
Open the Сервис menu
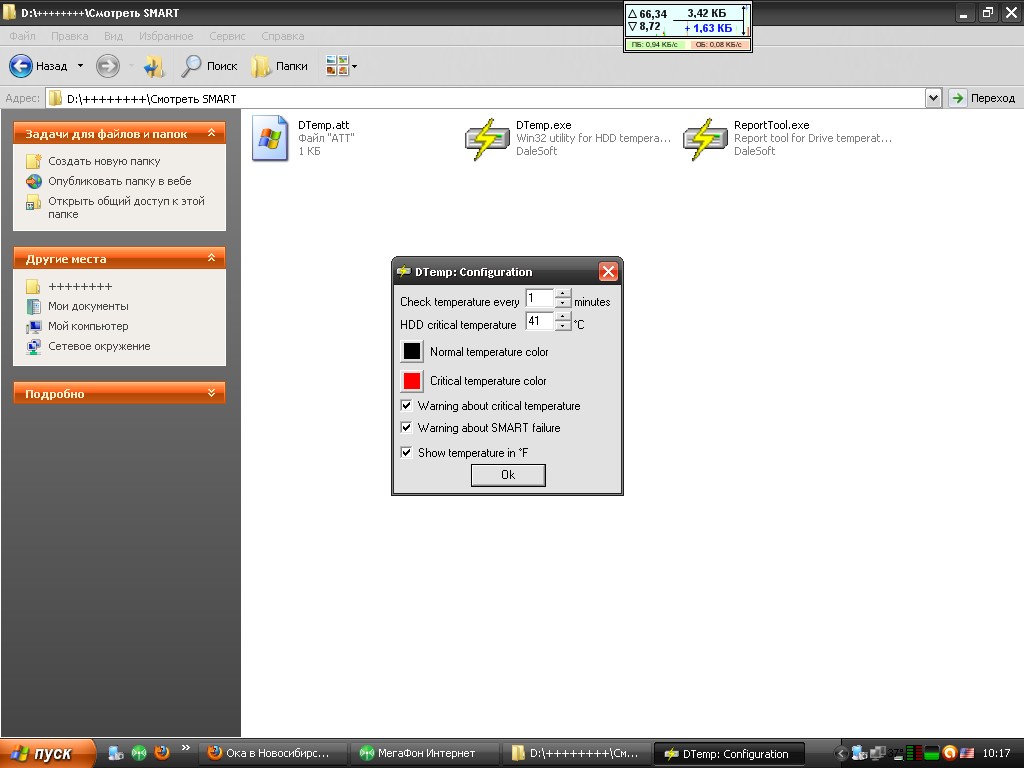pyautogui.click(x=227, y=36)
